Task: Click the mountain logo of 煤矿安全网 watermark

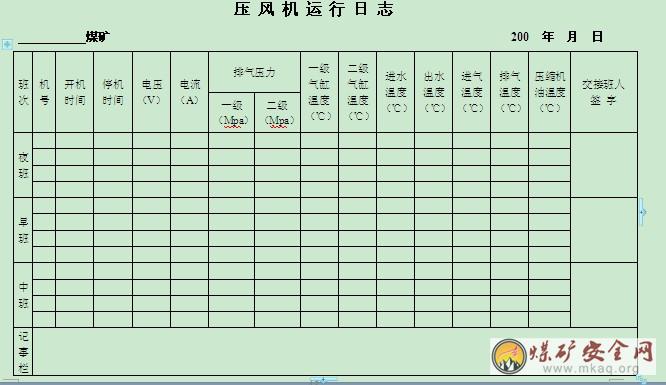Action: click(x=509, y=357)
